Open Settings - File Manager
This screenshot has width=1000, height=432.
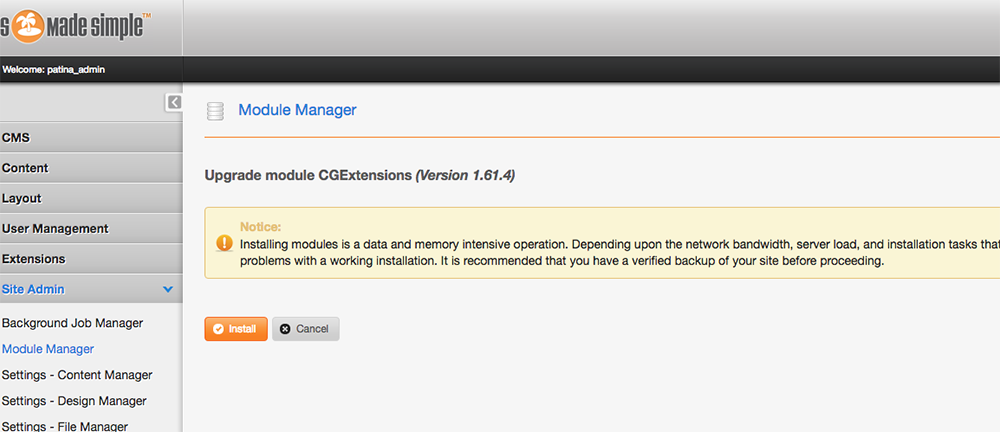coord(65,426)
